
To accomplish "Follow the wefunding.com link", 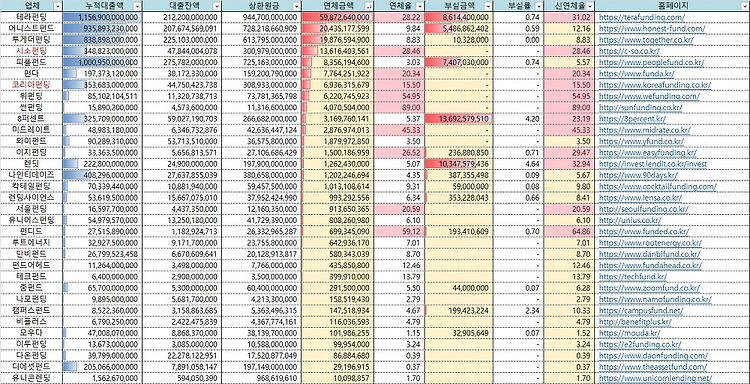I will pyautogui.click(x=649, y=96).
